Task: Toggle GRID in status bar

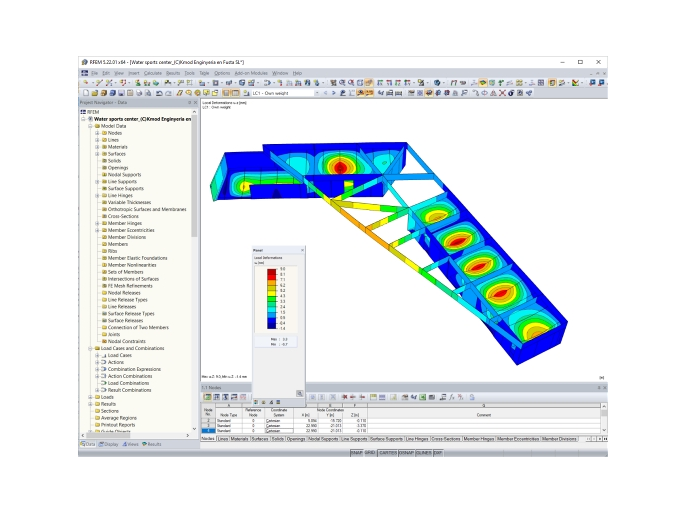Action: pyautogui.click(x=370, y=453)
